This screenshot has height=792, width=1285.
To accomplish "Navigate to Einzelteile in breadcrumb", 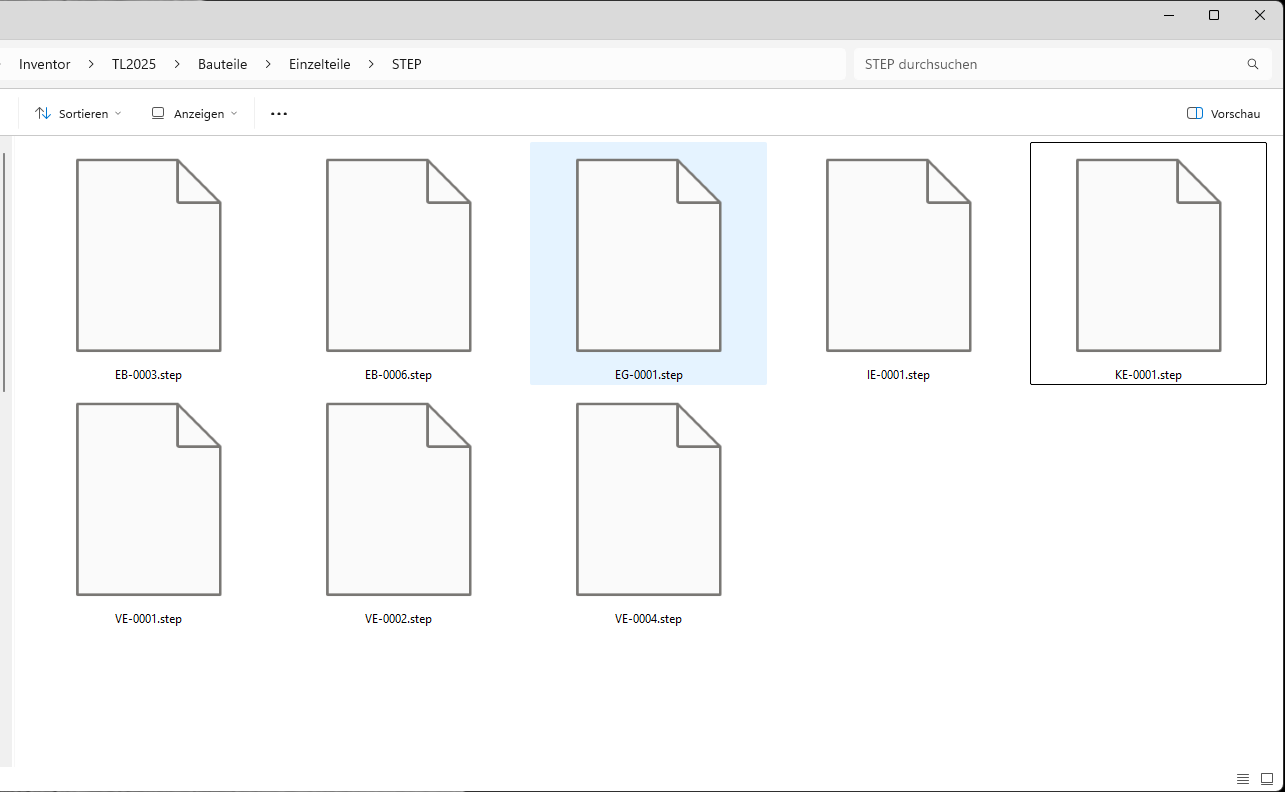I will coord(320,64).
